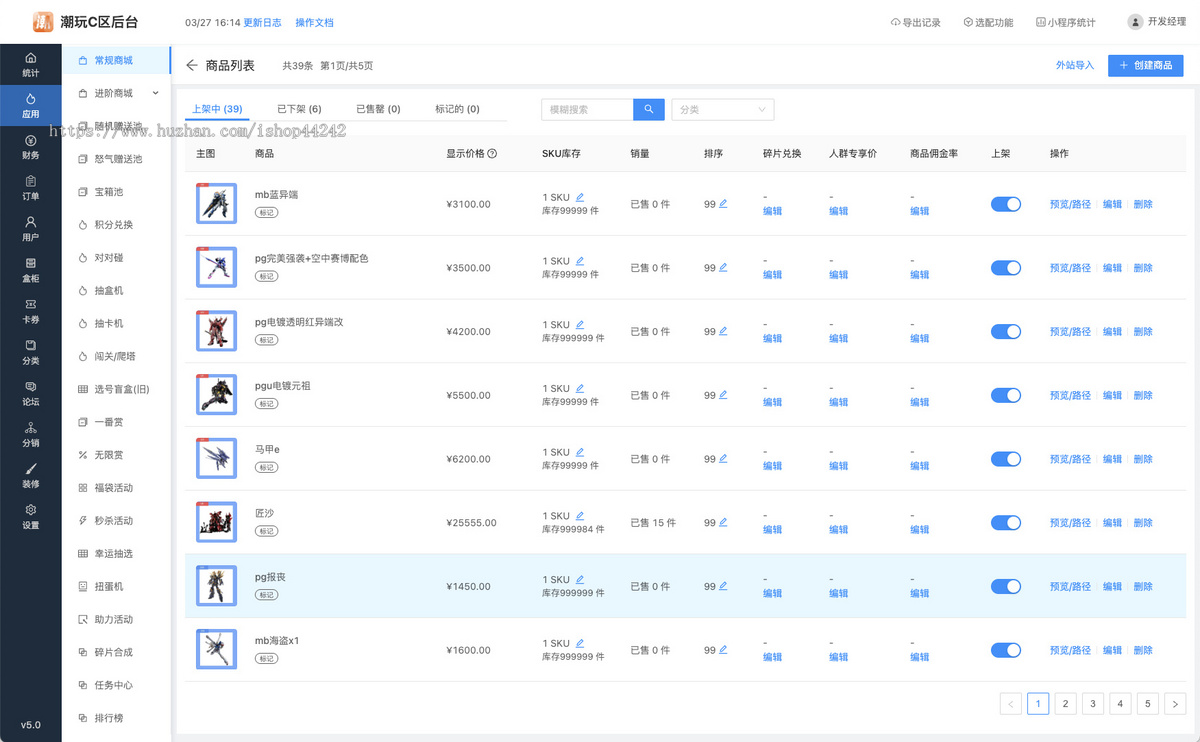Edit SKU pencil icon for 匠沙

[x=580, y=516]
